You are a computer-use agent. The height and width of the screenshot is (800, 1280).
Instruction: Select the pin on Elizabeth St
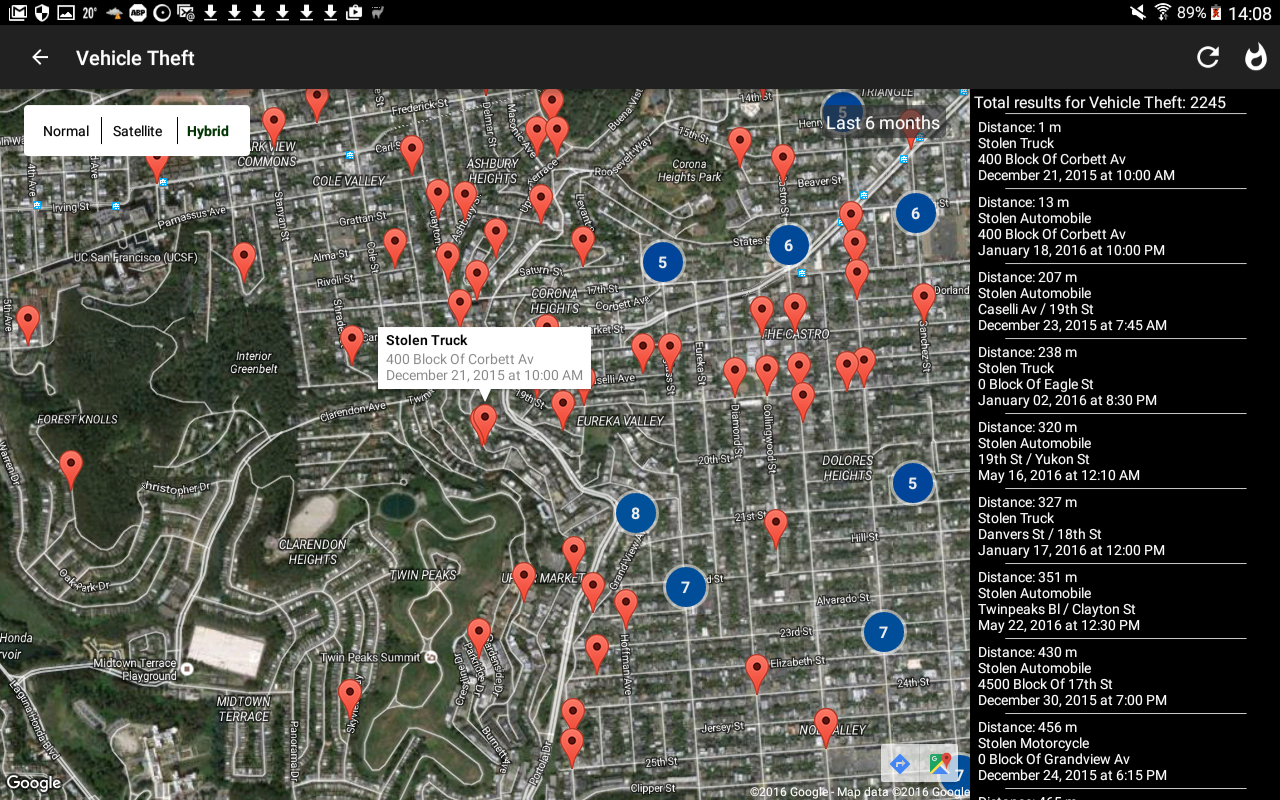[757, 674]
